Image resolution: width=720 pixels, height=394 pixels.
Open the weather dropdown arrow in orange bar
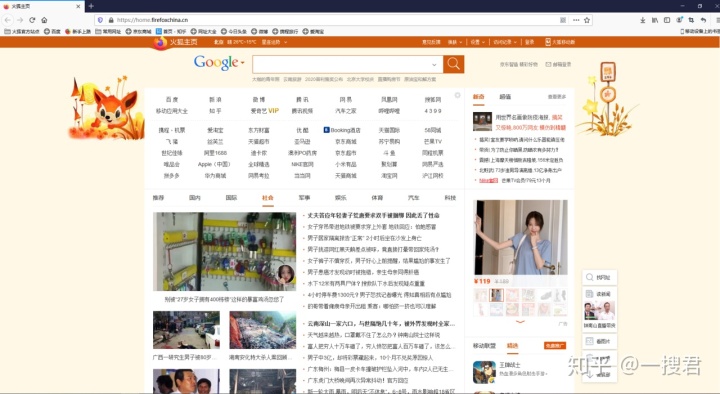(285, 42)
